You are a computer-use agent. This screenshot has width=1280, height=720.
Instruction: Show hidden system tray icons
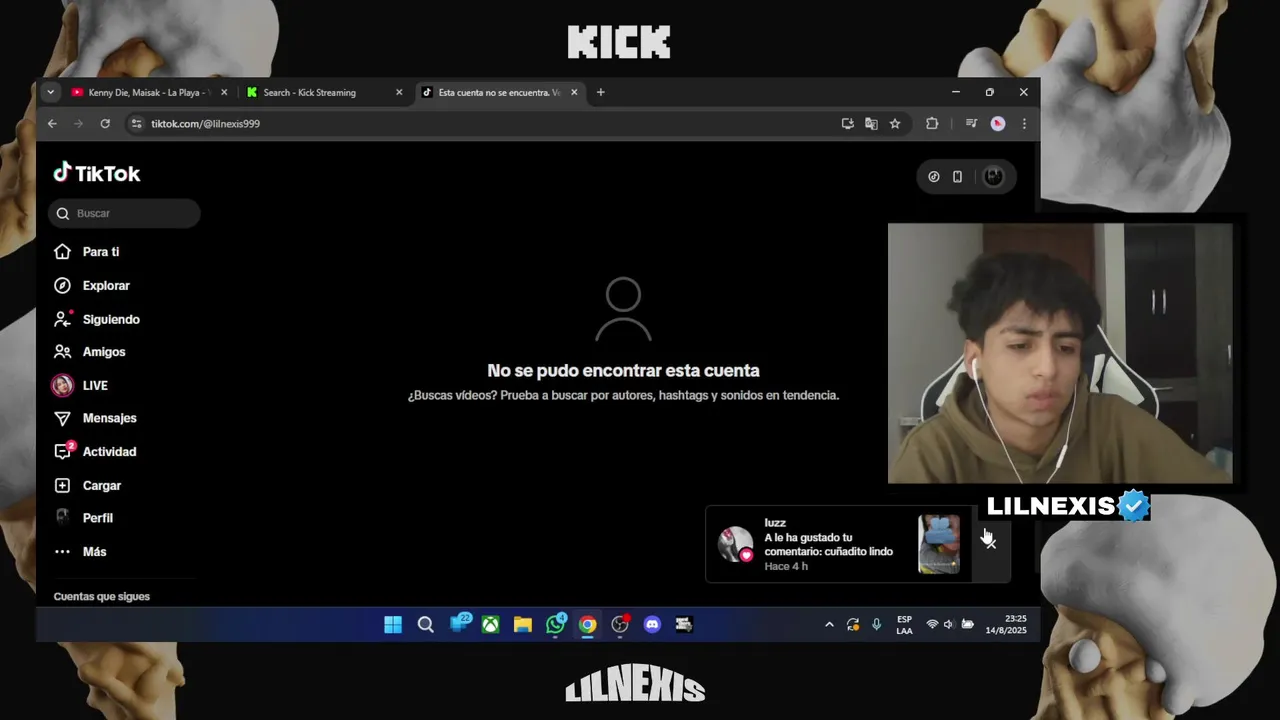tap(829, 625)
